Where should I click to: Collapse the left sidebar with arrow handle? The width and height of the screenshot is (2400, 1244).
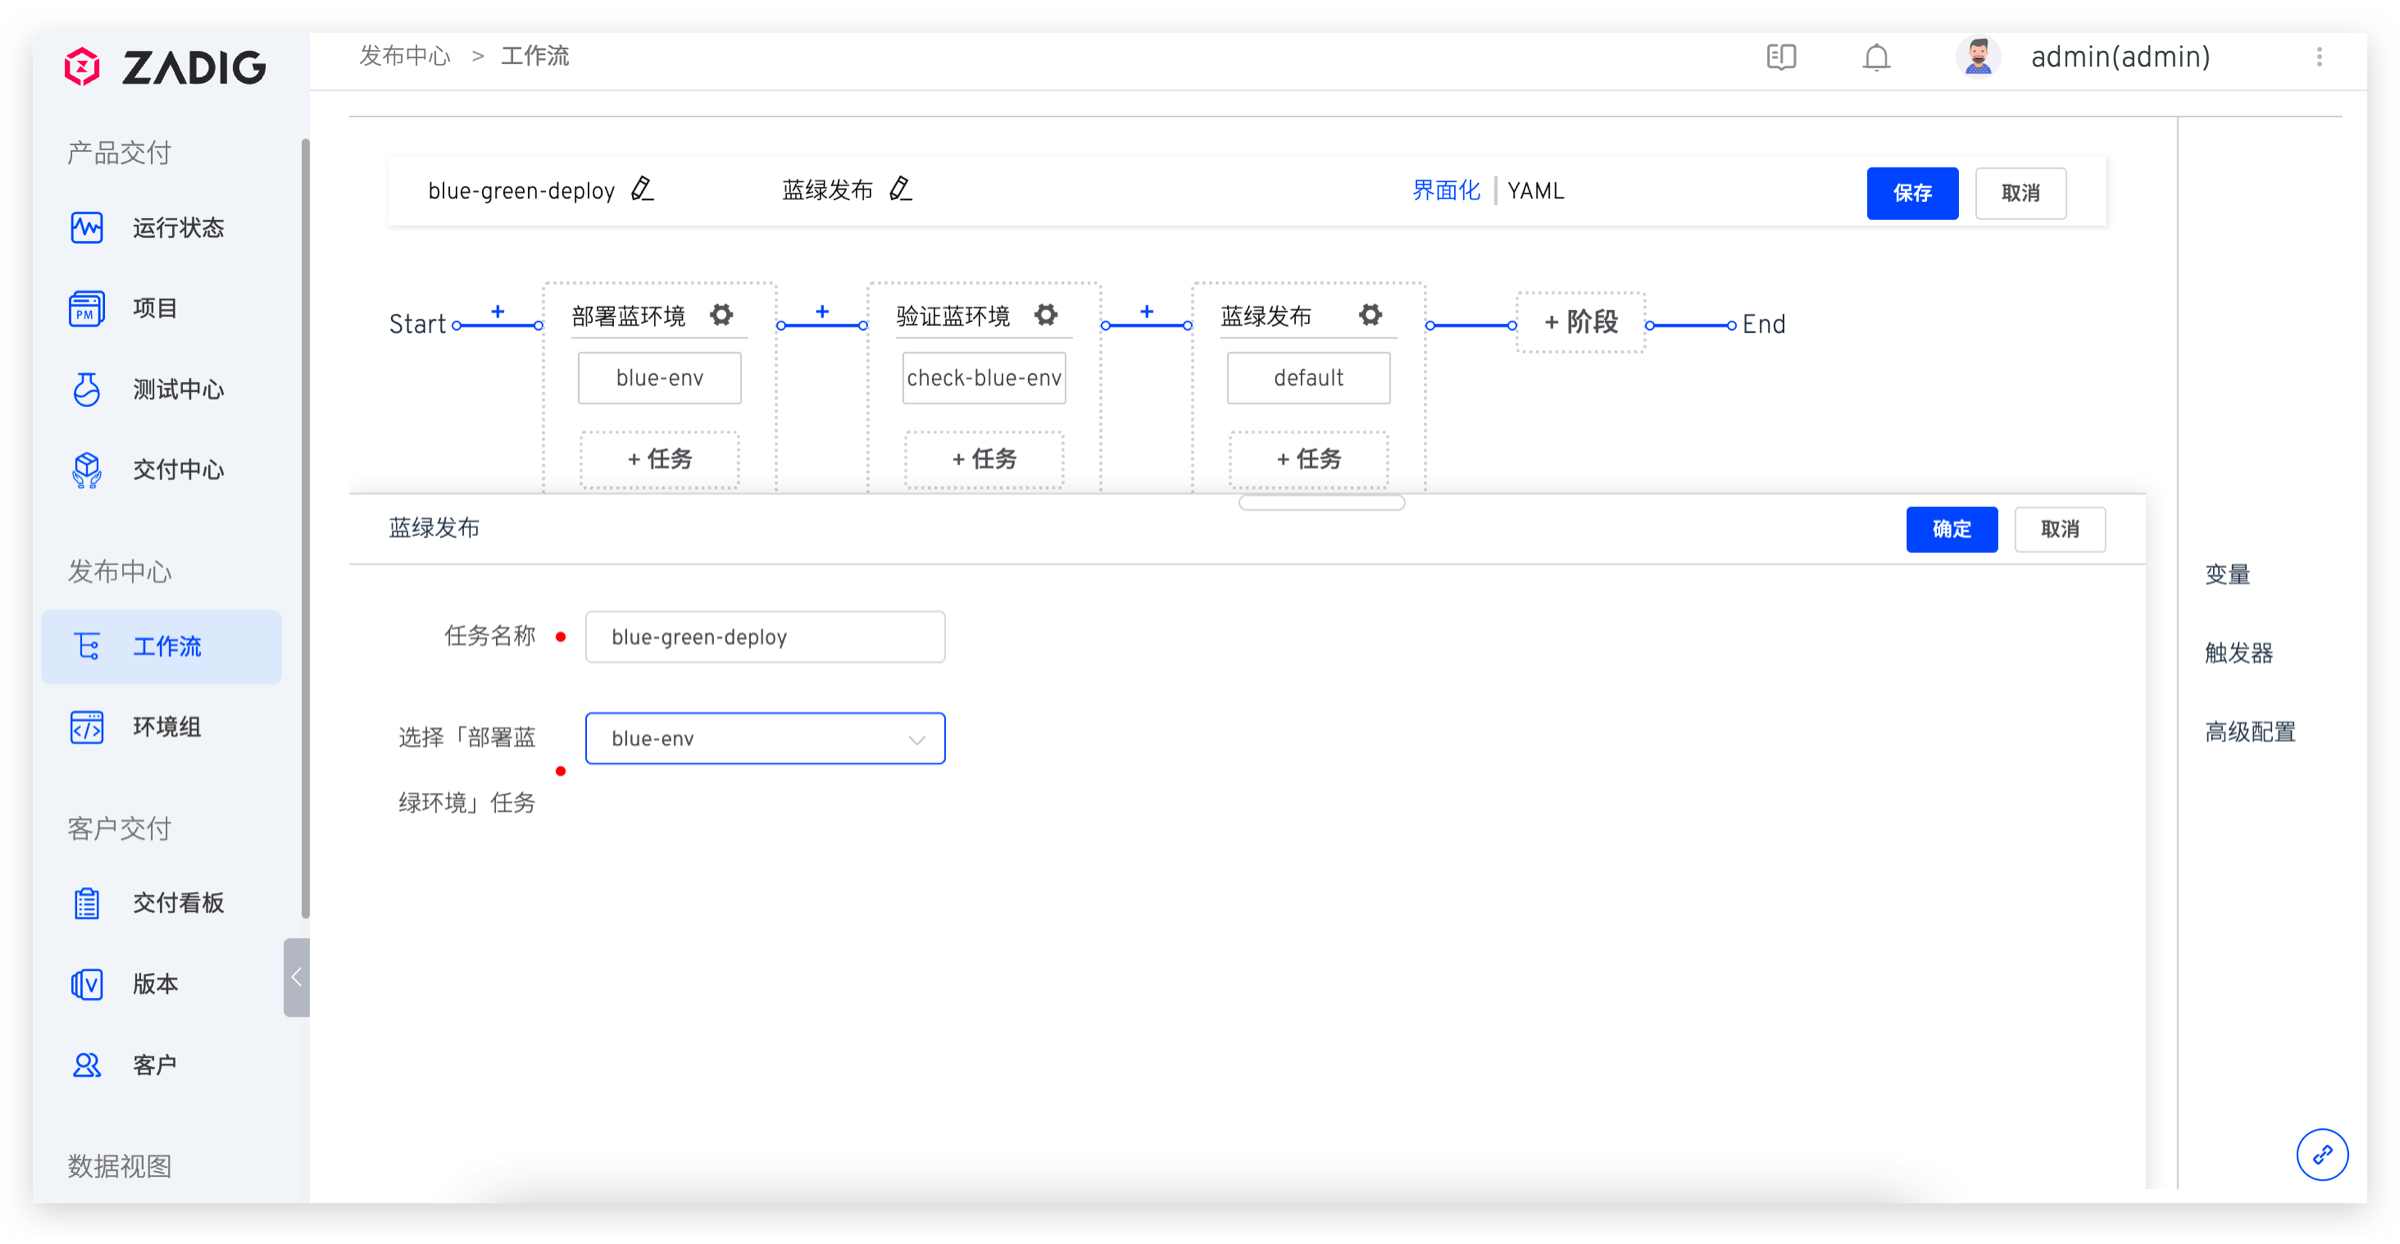coord(296,977)
